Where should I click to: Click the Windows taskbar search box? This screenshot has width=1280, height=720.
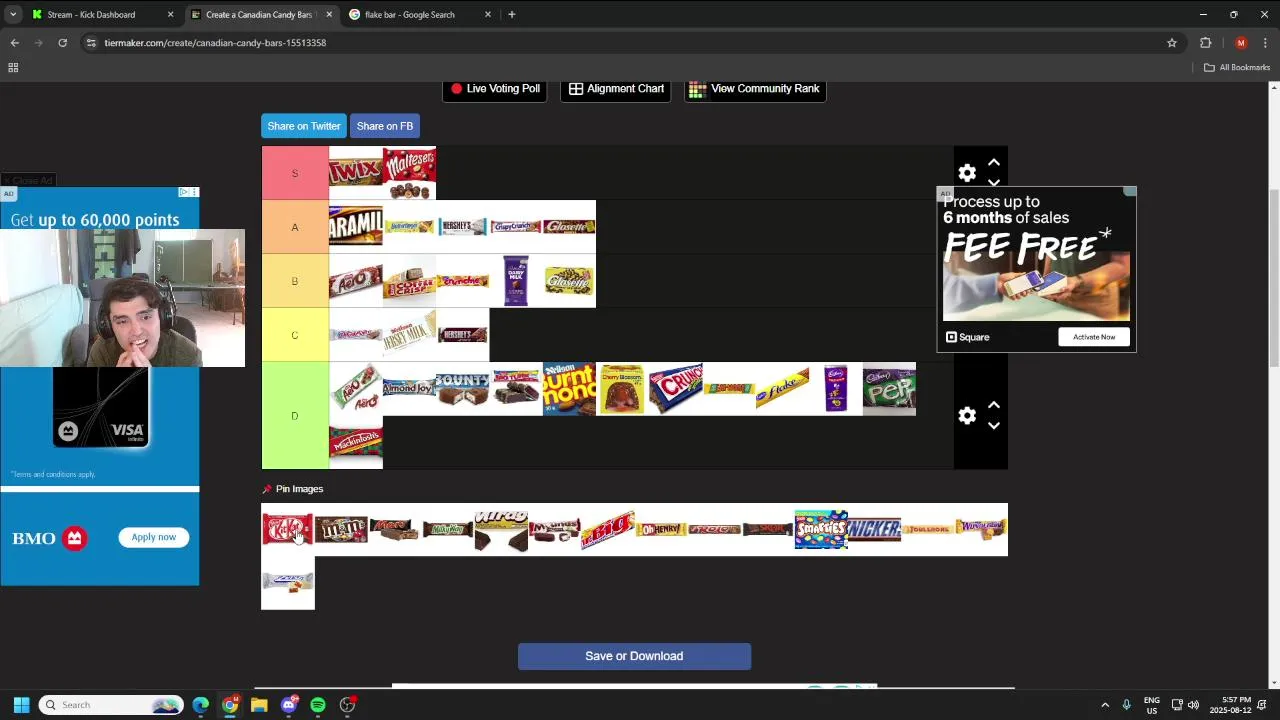[111, 705]
